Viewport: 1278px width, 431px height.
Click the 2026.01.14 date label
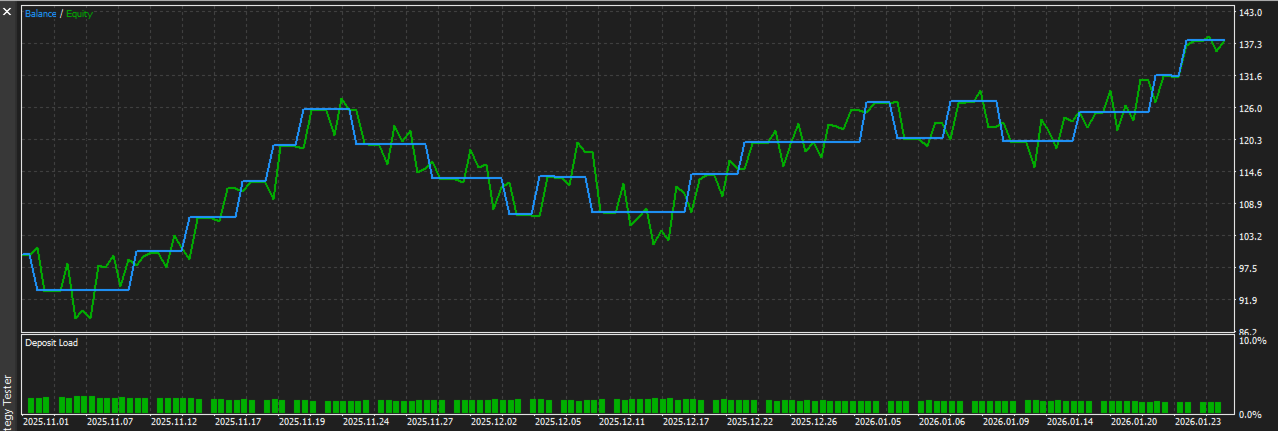(1070, 422)
